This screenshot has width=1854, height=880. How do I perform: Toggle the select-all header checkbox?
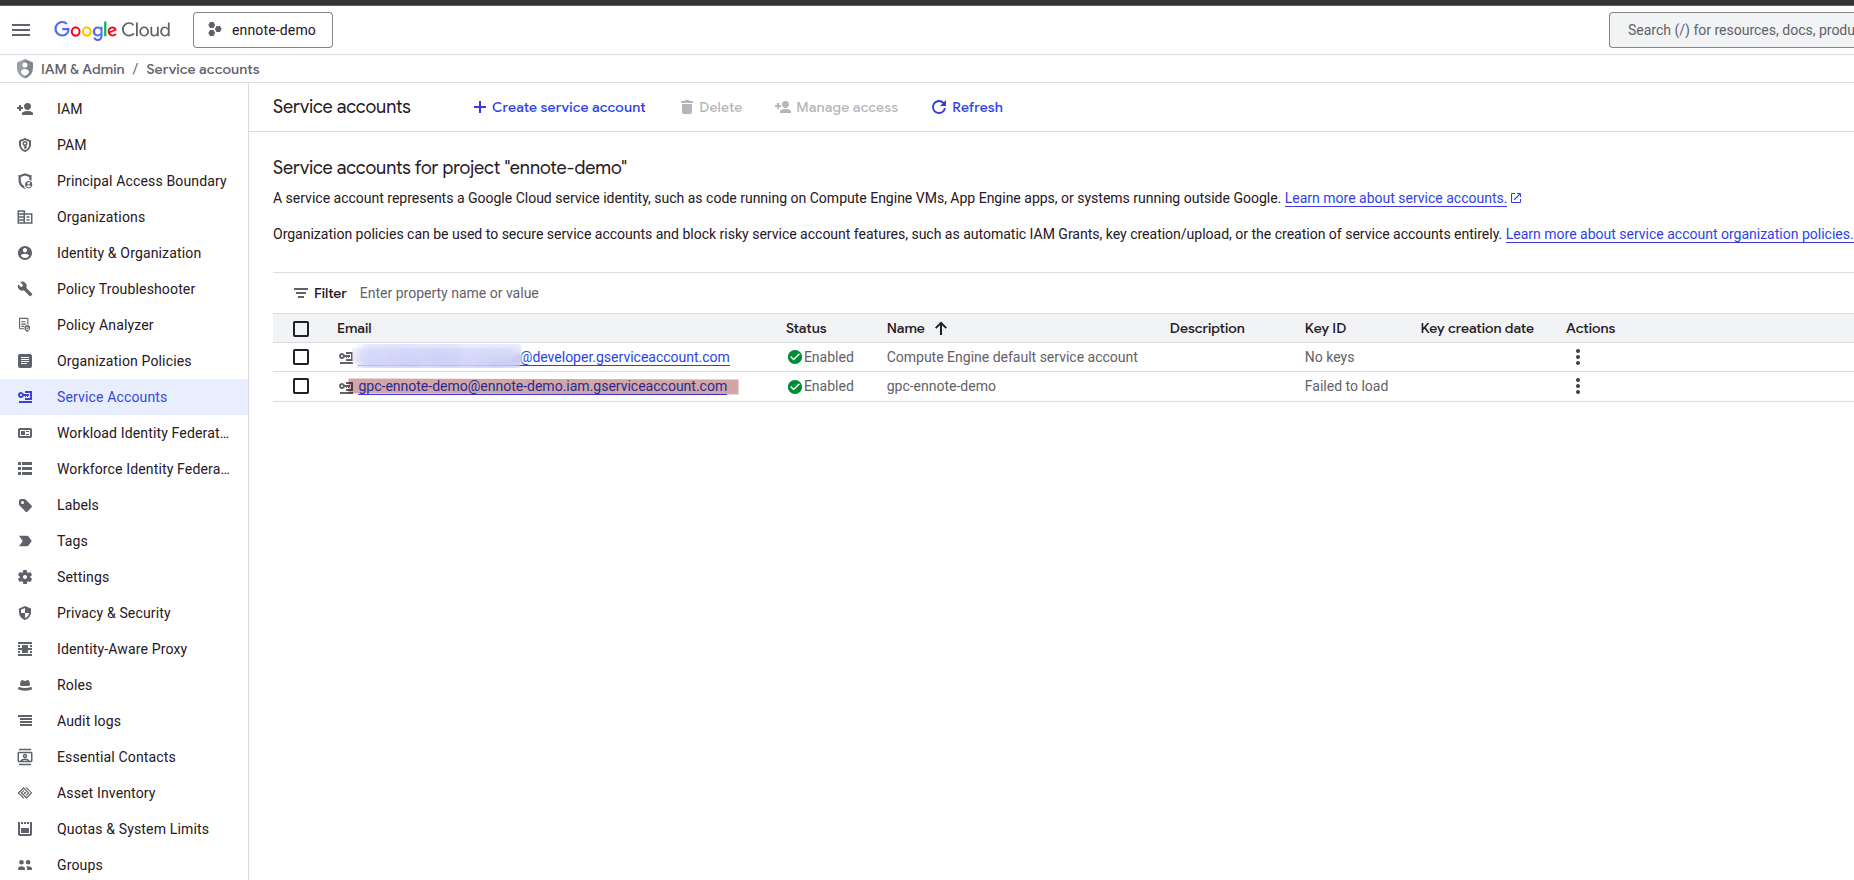click(x=301, y=329)
